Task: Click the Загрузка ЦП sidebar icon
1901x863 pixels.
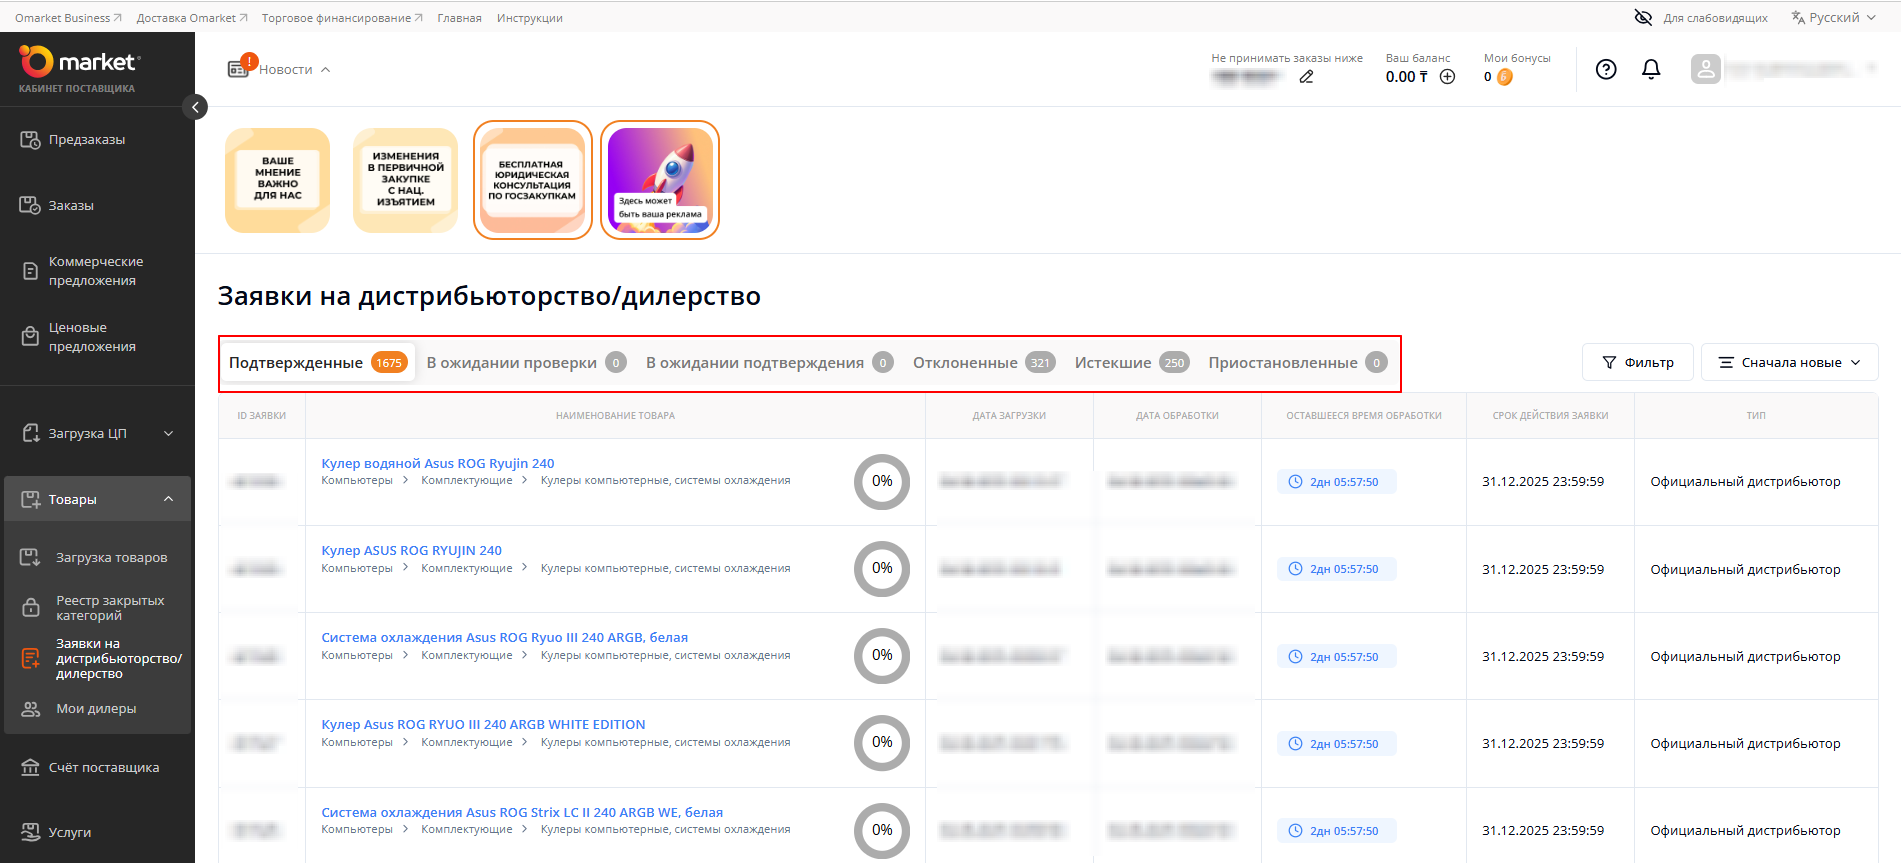Action: [30, 433]
